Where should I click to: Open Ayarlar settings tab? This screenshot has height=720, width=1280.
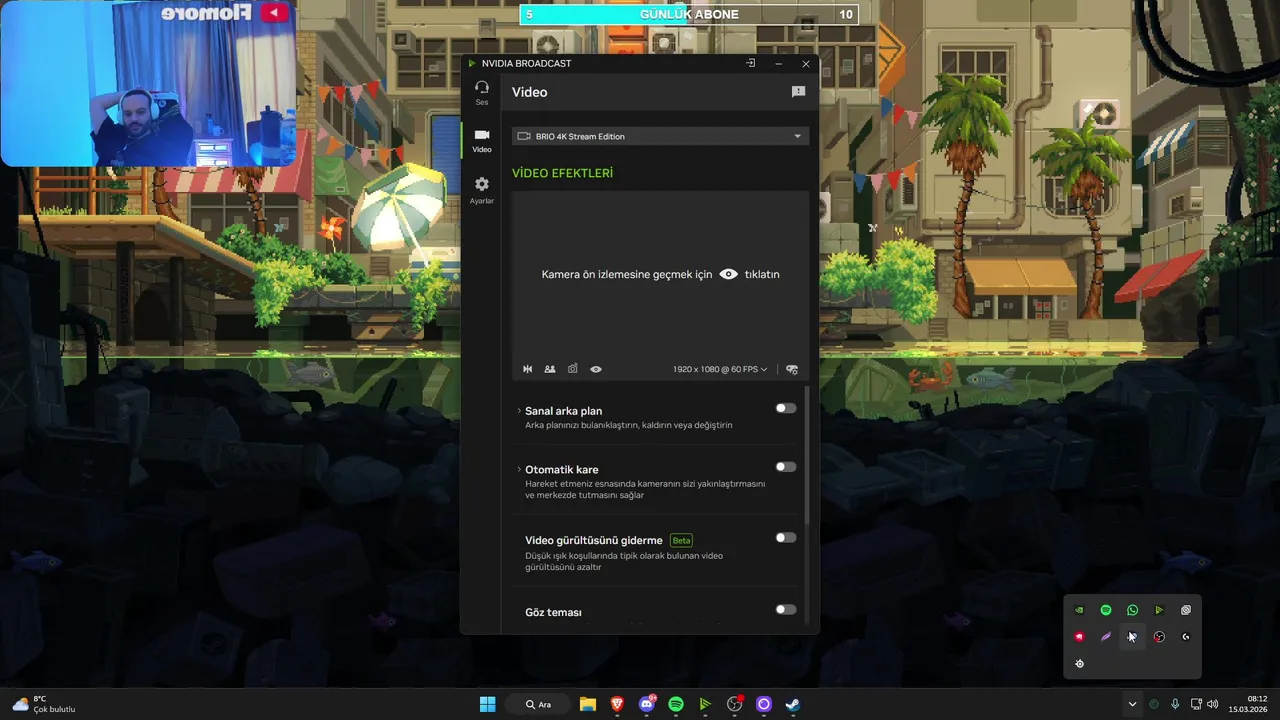pos(482,190)
